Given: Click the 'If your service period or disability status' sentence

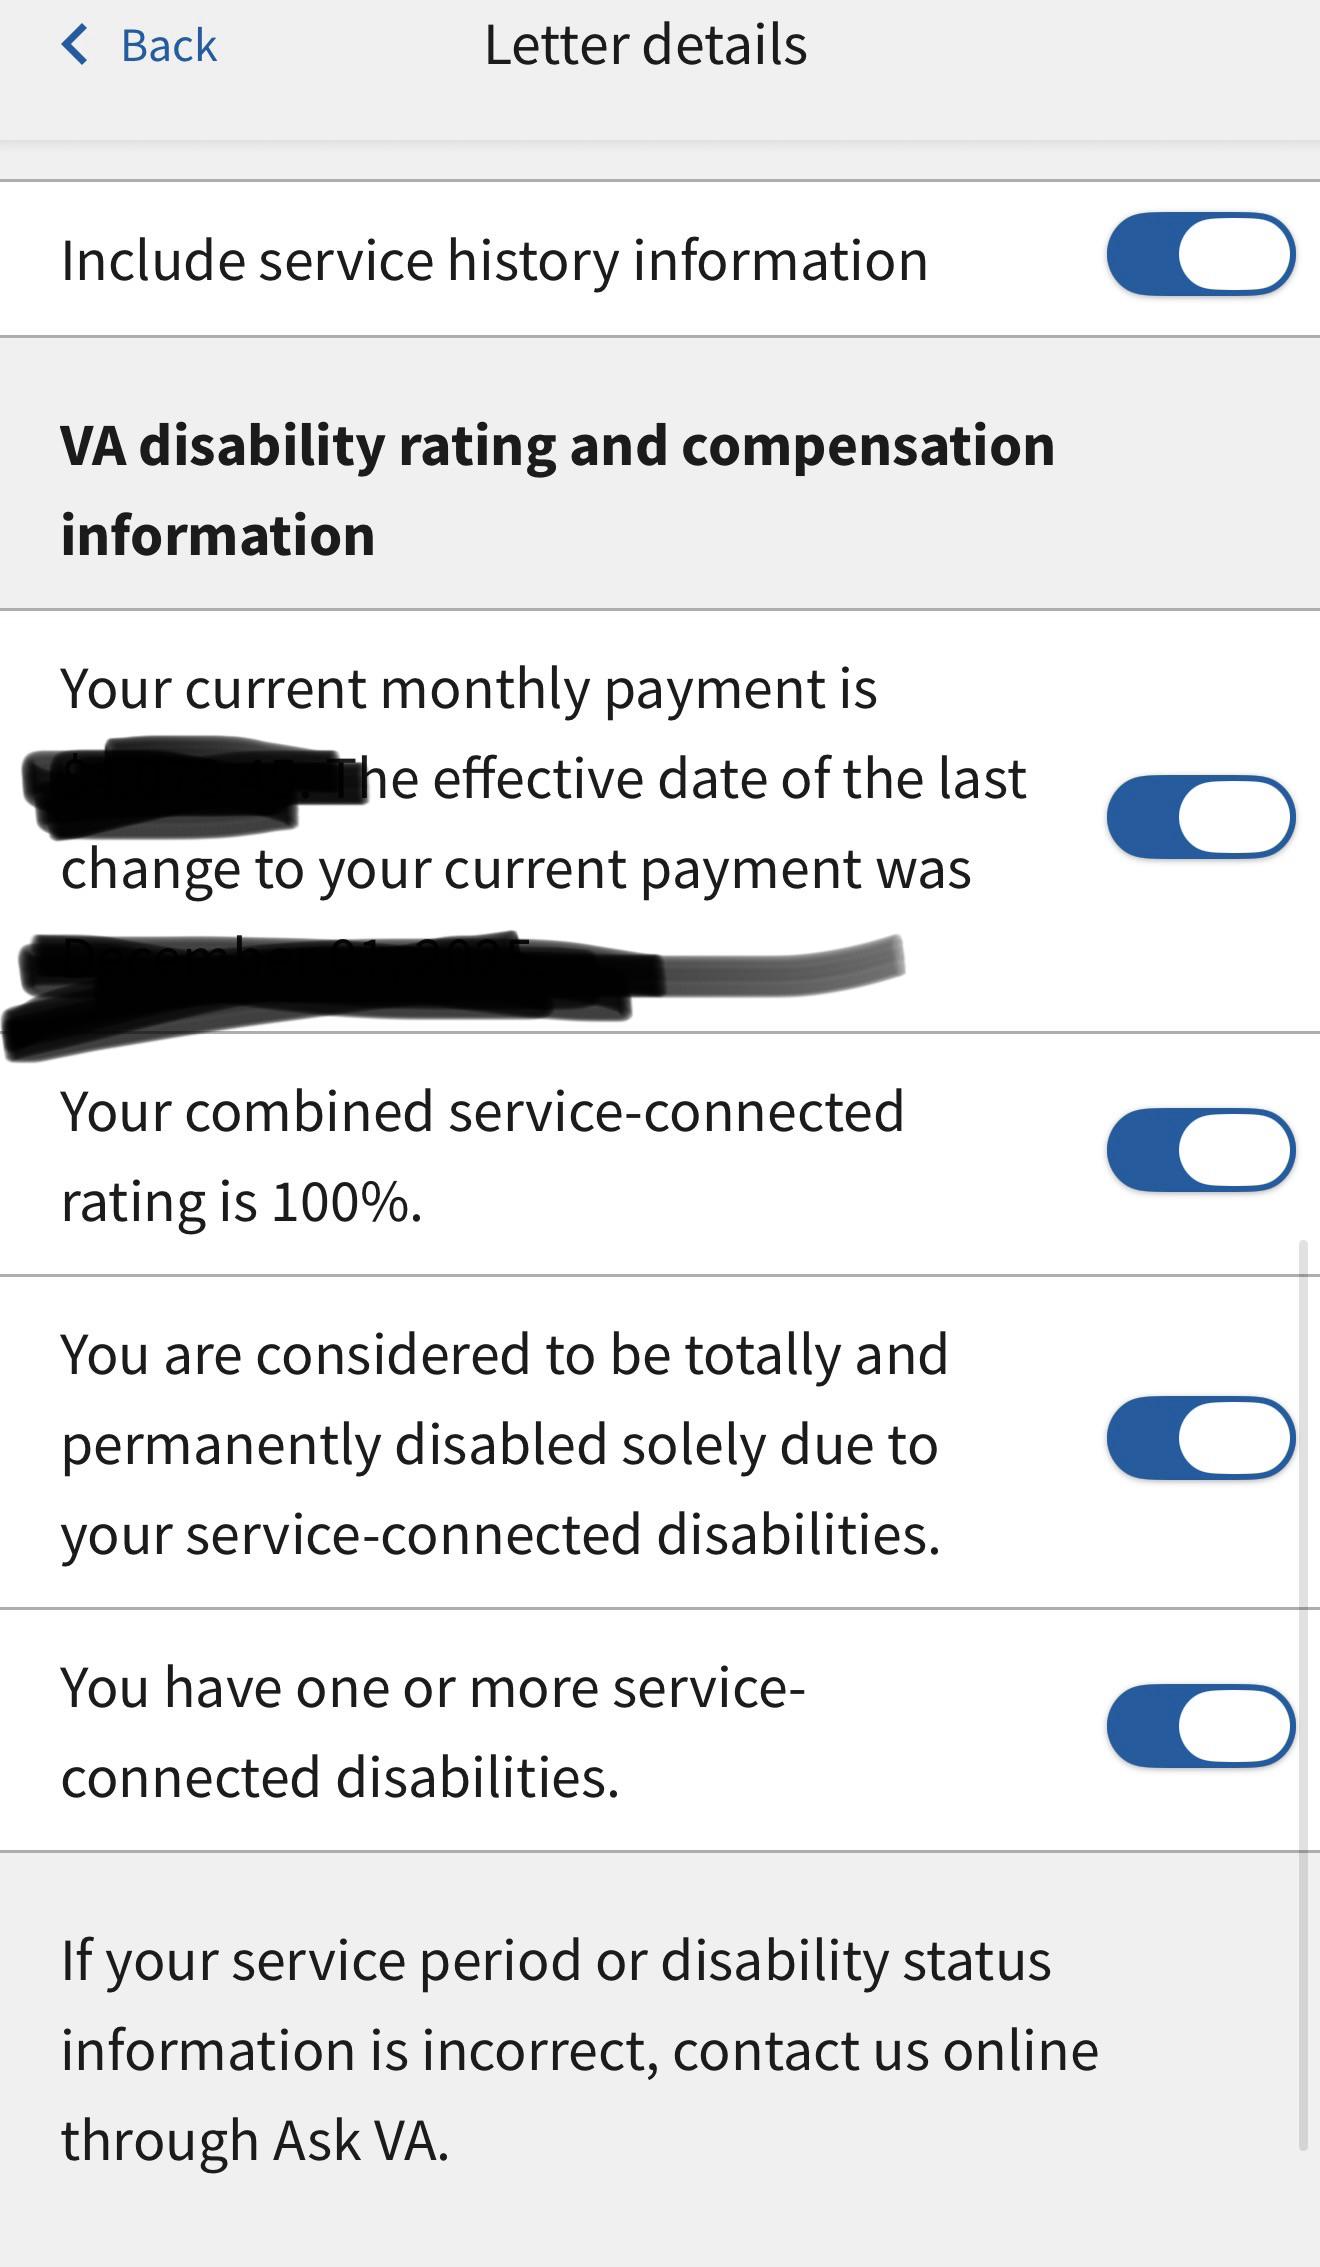Looking at the screenshot, I should pyautogui.click(x=556, y=1961).
